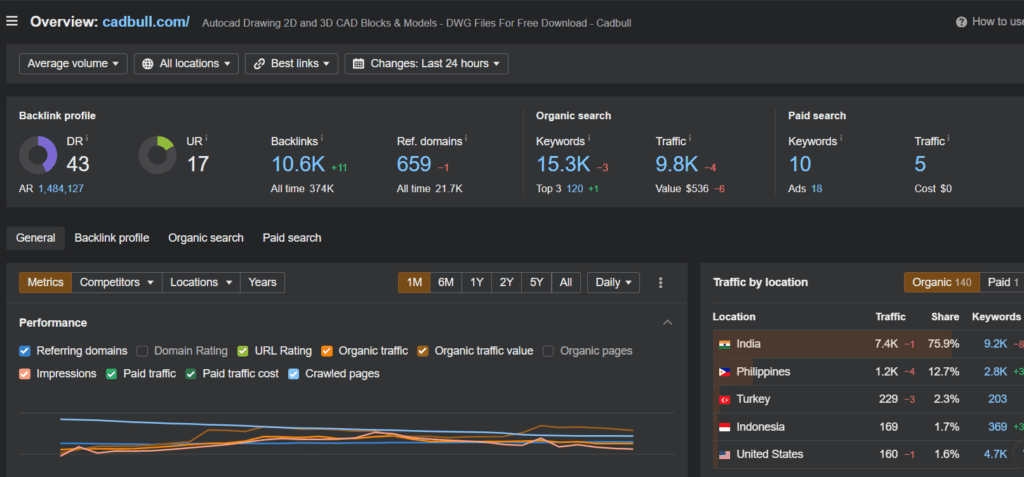Click the Philippines flag icon
The height and width of the screenshot is (477, 1024).
click(724, 372)
